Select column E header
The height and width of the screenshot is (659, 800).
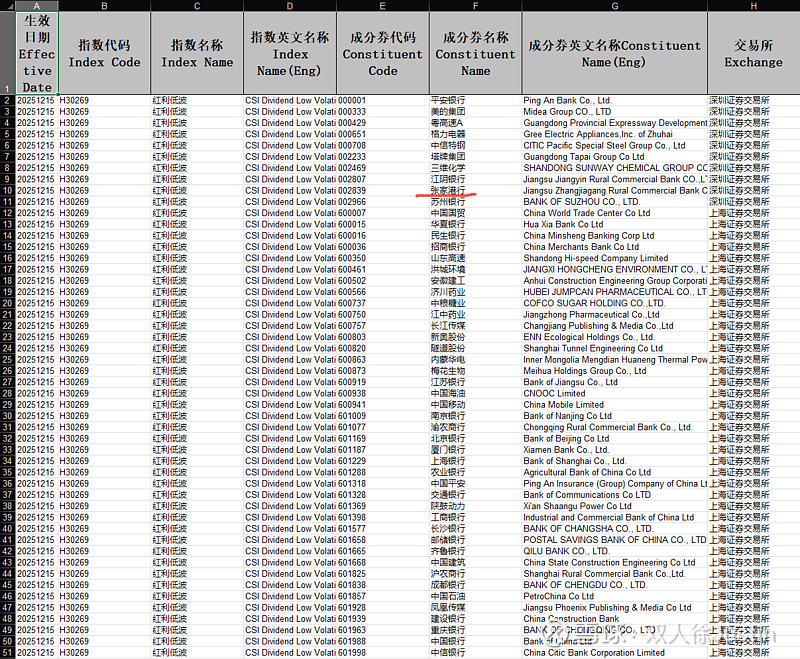pyautogui.click(x=383, y=6)
